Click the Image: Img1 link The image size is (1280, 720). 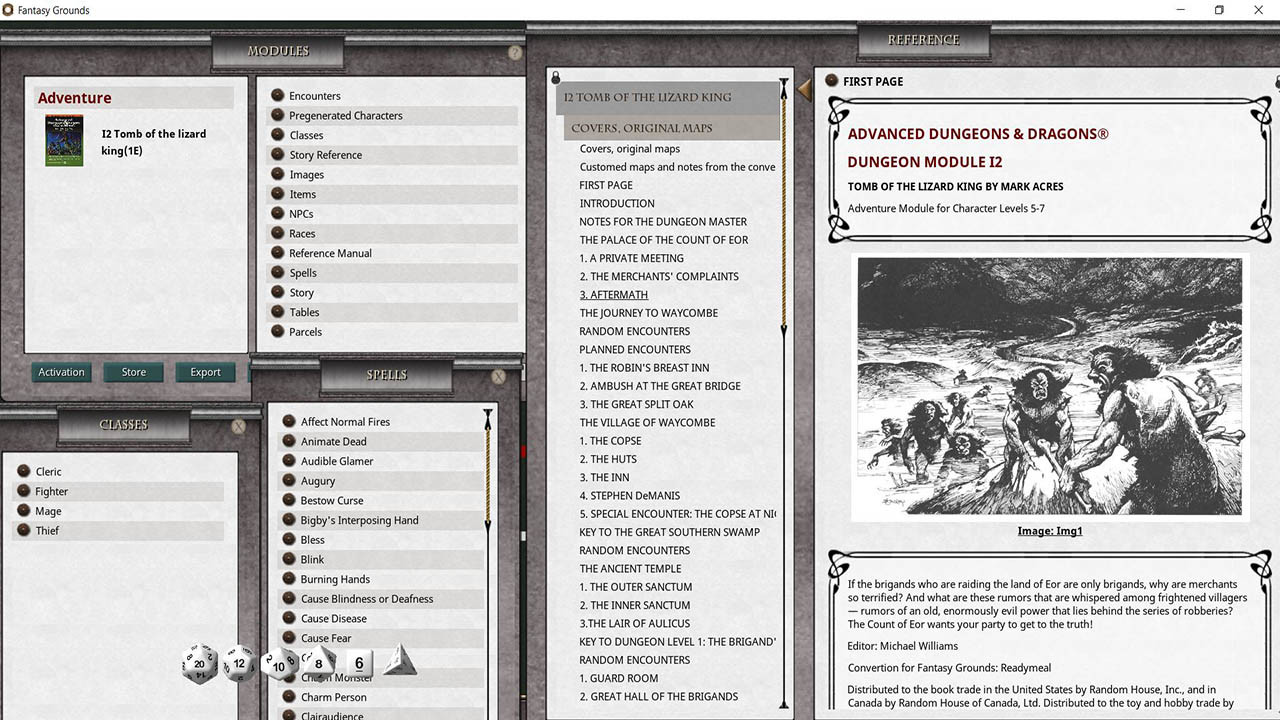click(x=1050, y=531)
